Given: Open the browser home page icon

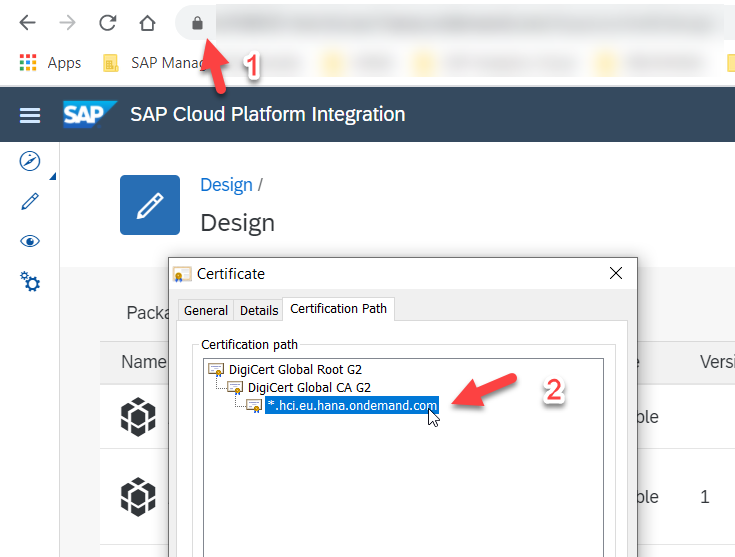Looking at the screenshot, I should tap(147, 23).
